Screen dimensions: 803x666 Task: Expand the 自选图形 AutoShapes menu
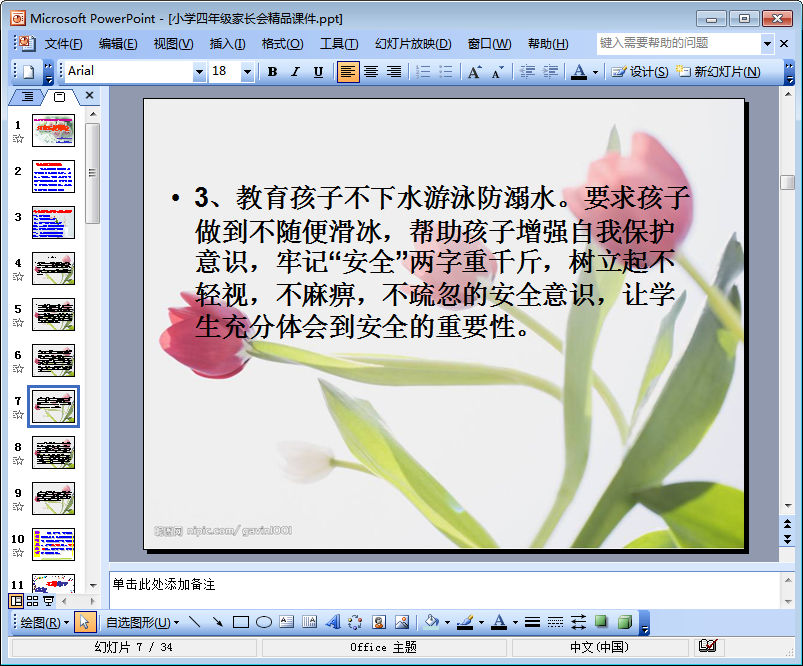point(143,622)
